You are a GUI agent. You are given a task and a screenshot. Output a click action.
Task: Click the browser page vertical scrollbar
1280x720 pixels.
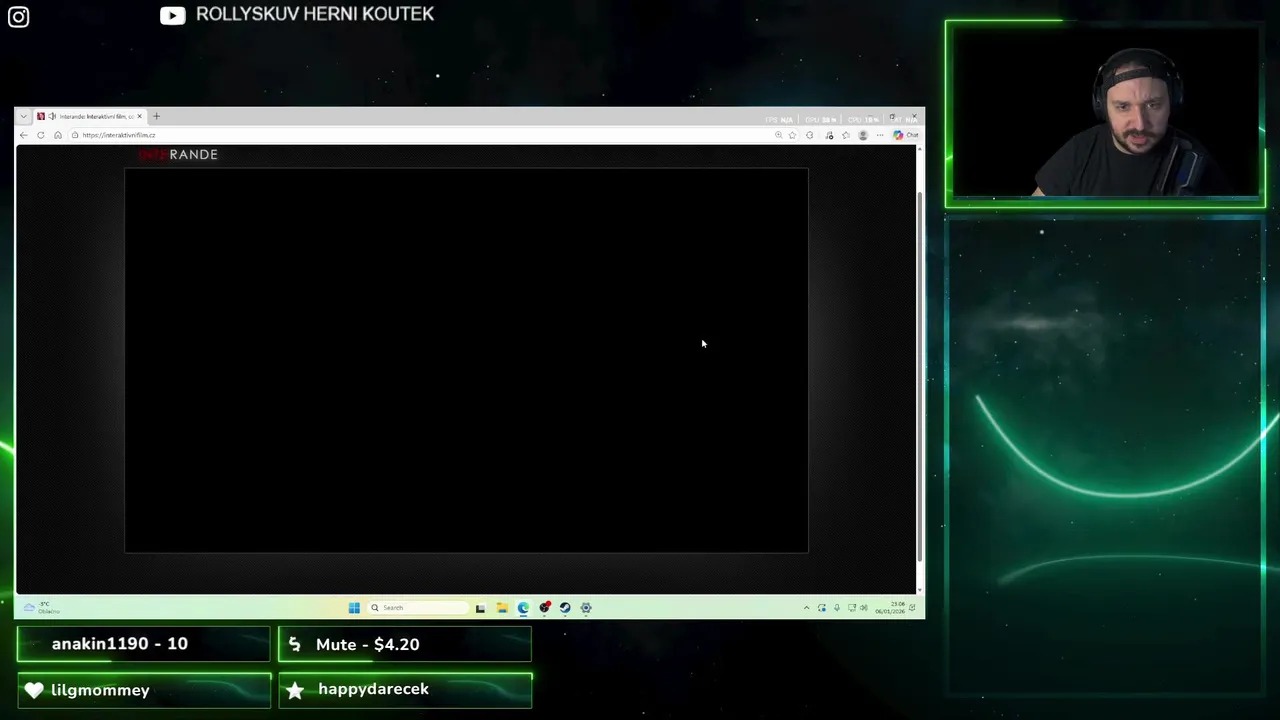[920, 375]
